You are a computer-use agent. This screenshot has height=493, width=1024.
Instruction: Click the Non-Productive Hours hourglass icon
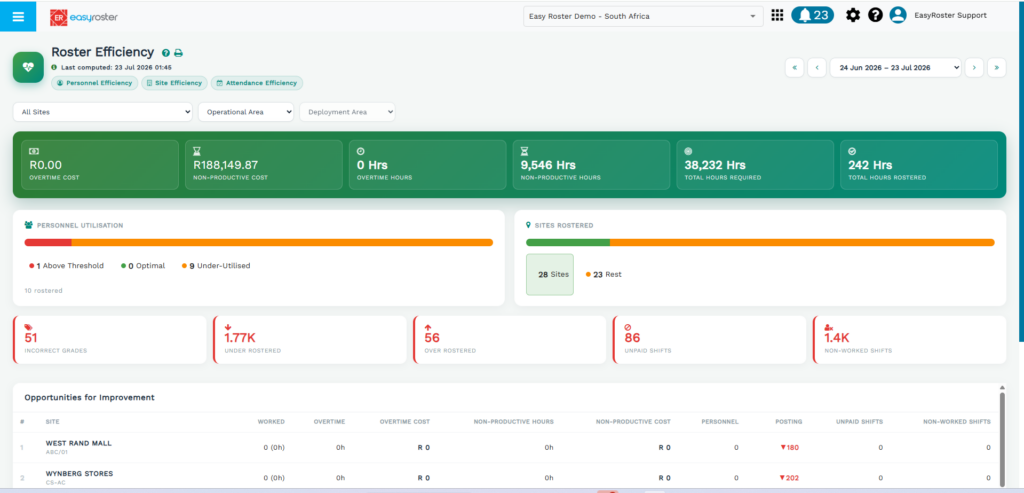tap(524, 151)
